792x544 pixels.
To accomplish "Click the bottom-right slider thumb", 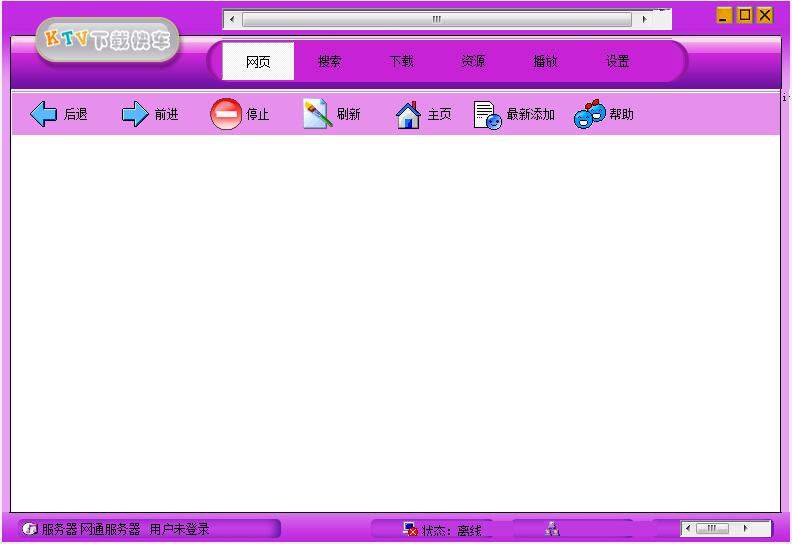I will click(x=712, y=528).
